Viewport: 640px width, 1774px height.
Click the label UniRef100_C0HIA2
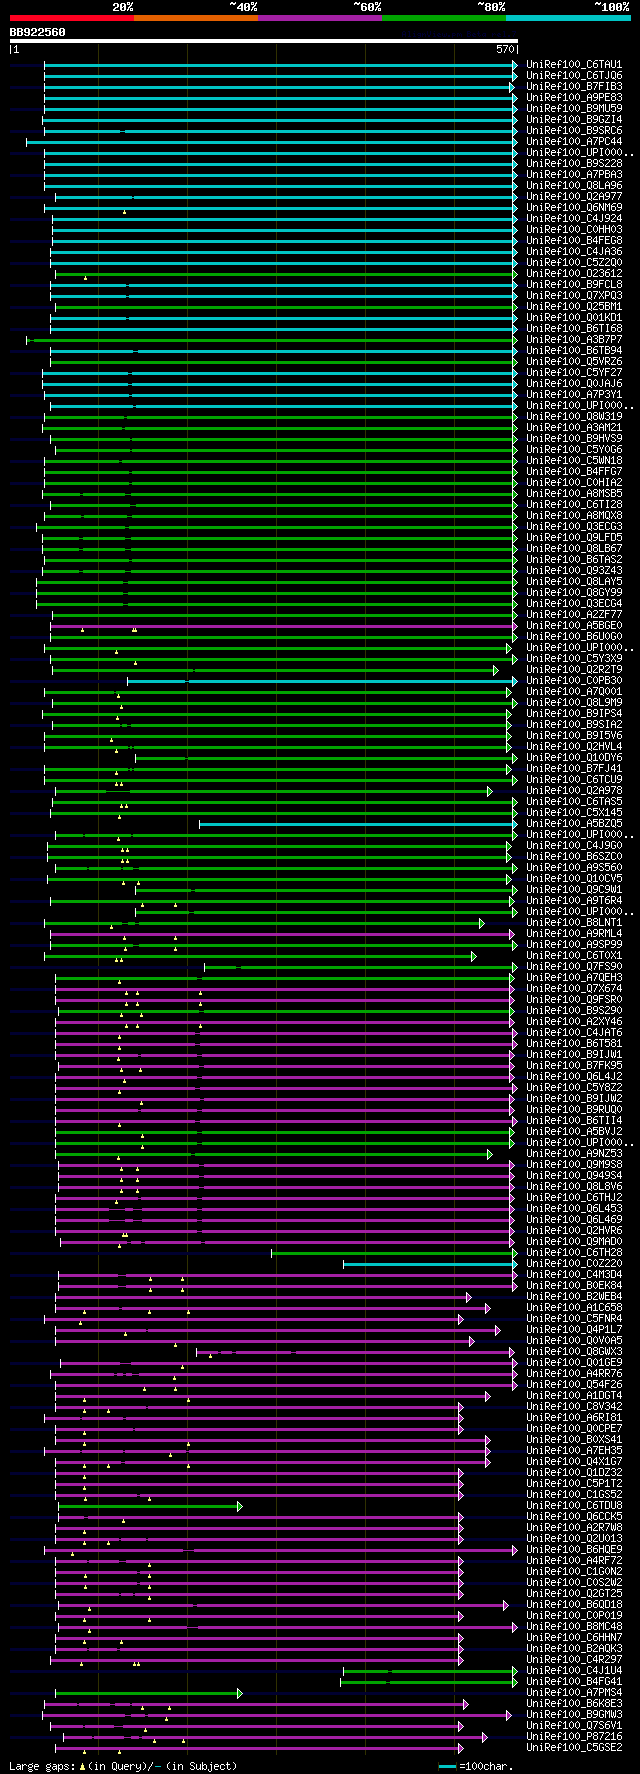coord(574,483)
